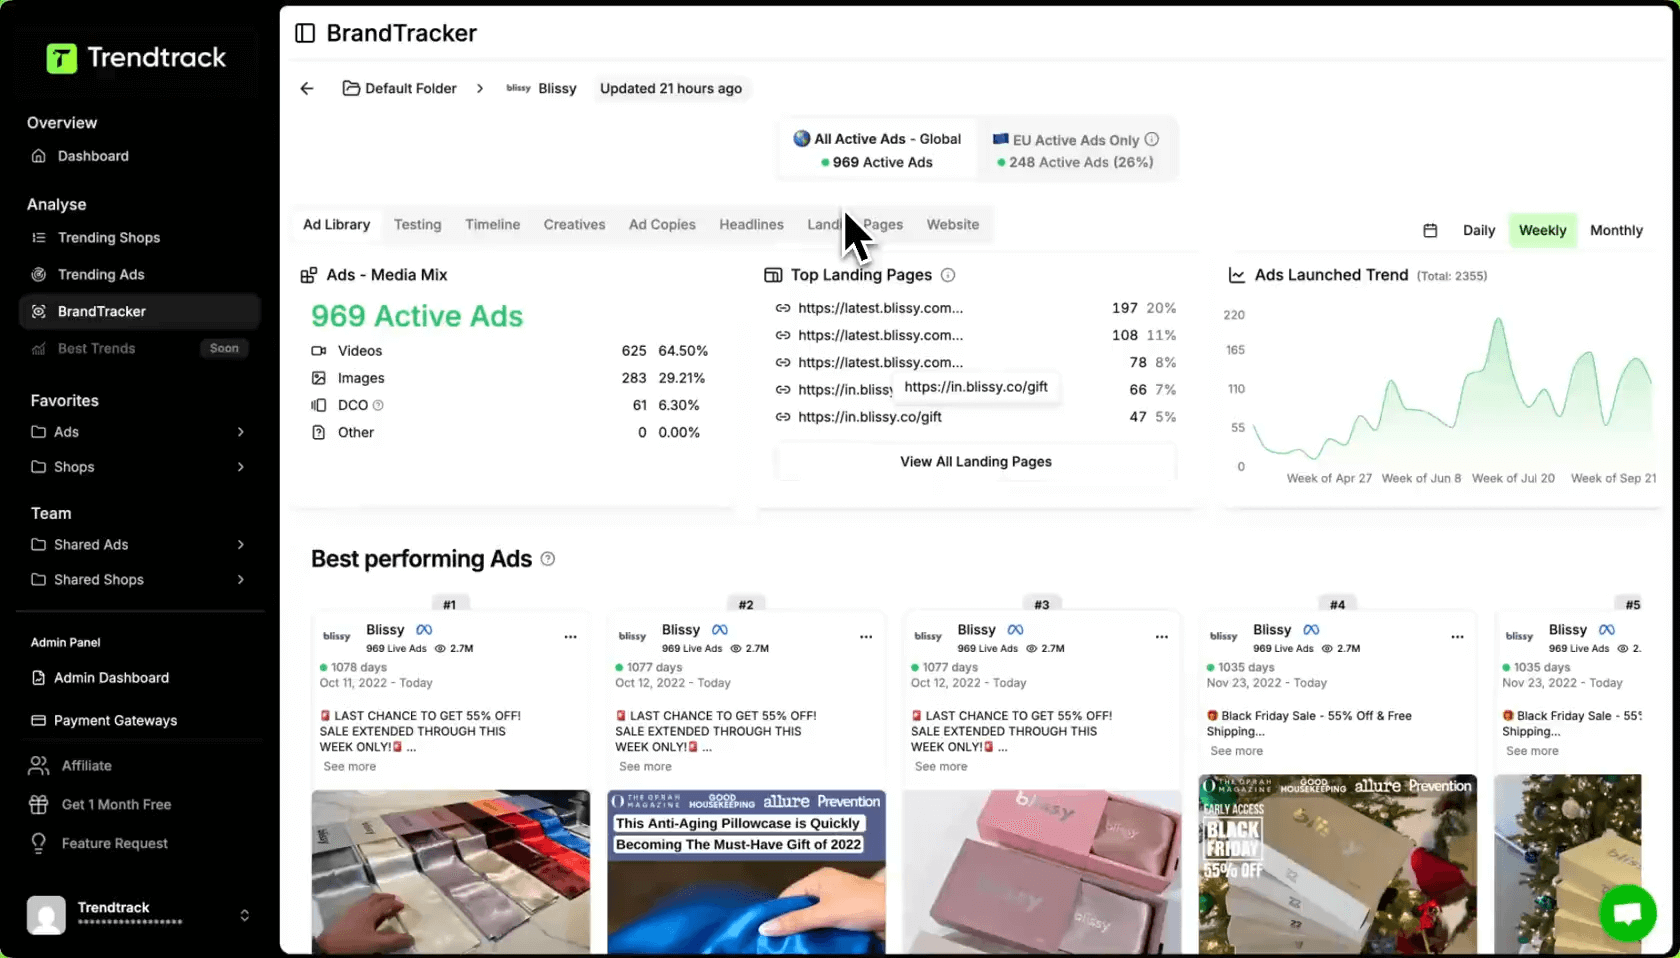Viewport: 1680px width, 958px height.
Task: Switch to Website tab
Action: [952, 225]
